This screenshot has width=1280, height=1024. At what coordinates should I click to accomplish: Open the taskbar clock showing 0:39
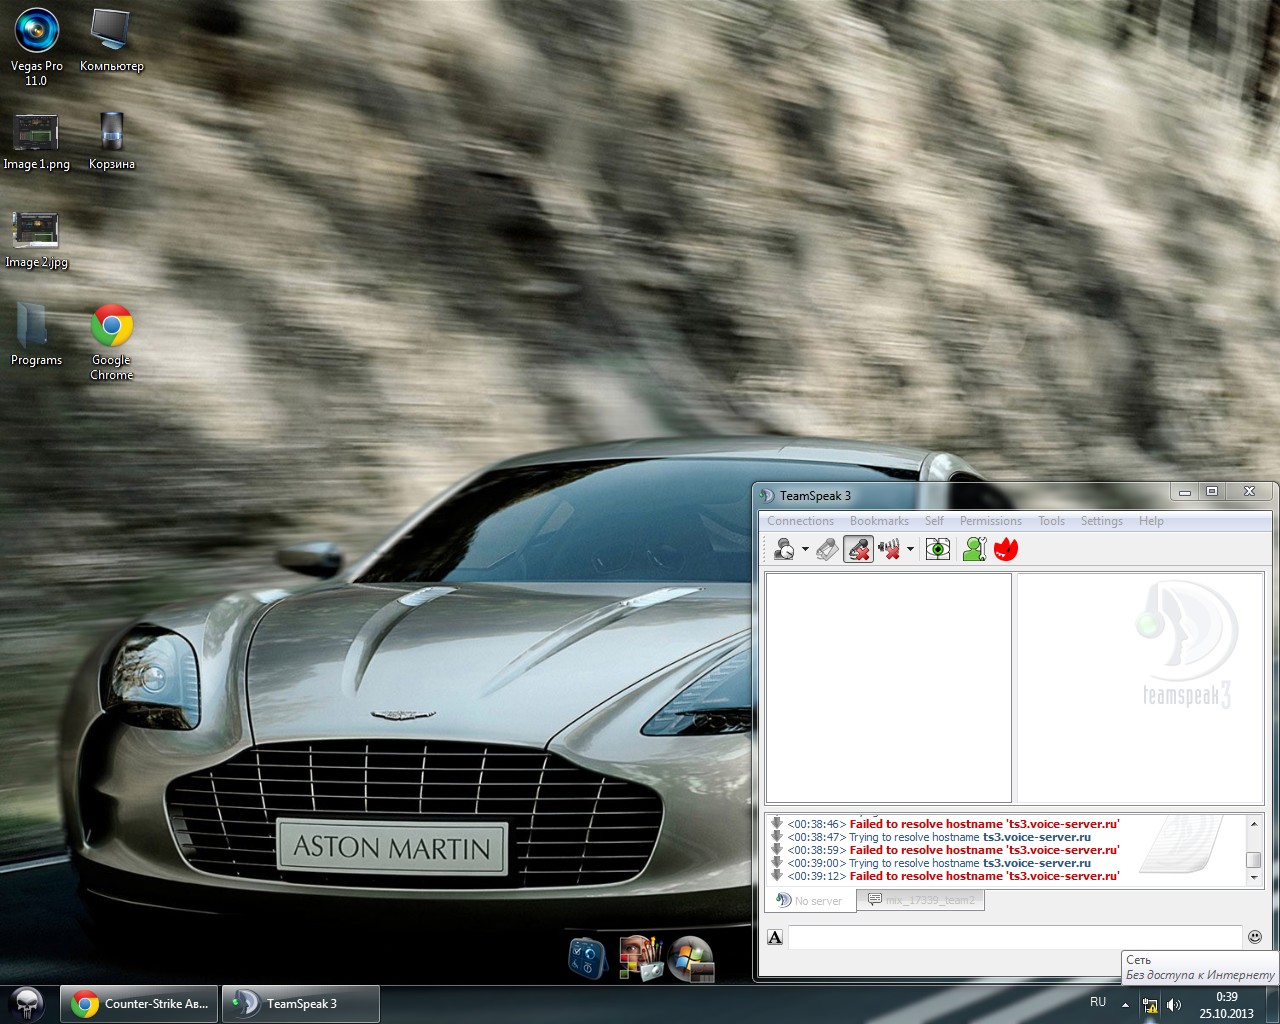tap(1226, 1004)
